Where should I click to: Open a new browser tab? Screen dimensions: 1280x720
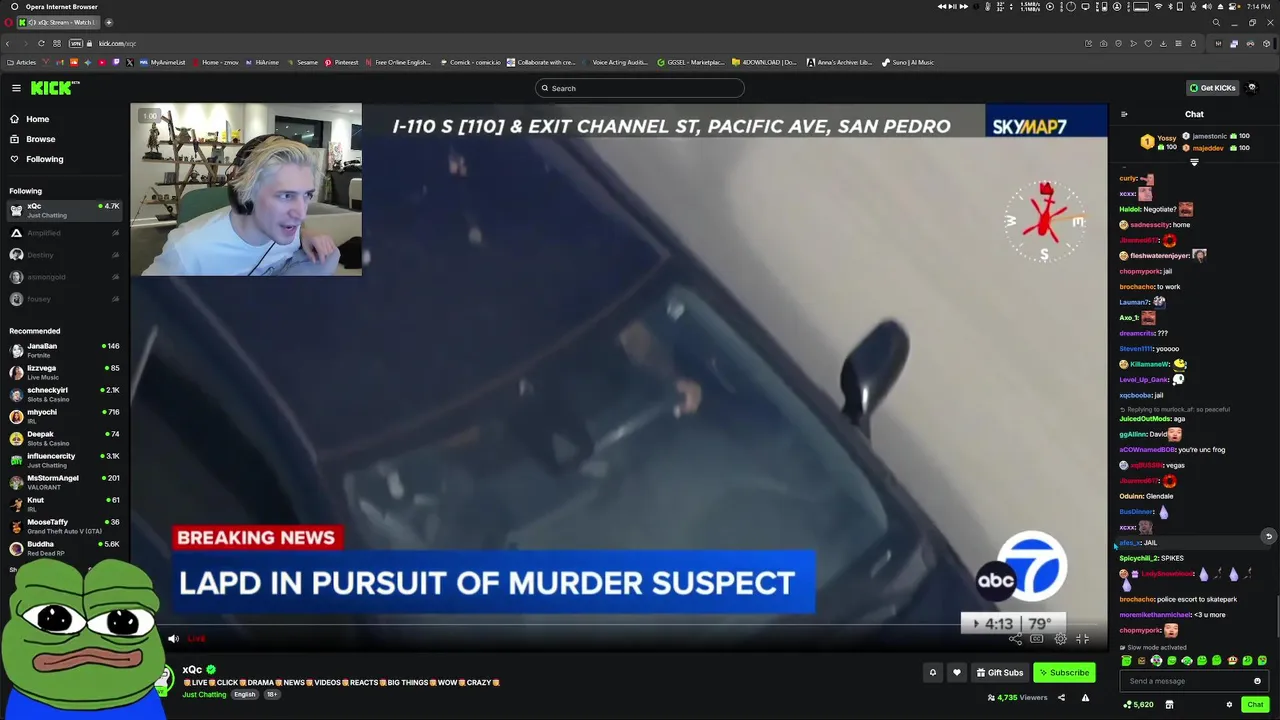coord(108,22)
